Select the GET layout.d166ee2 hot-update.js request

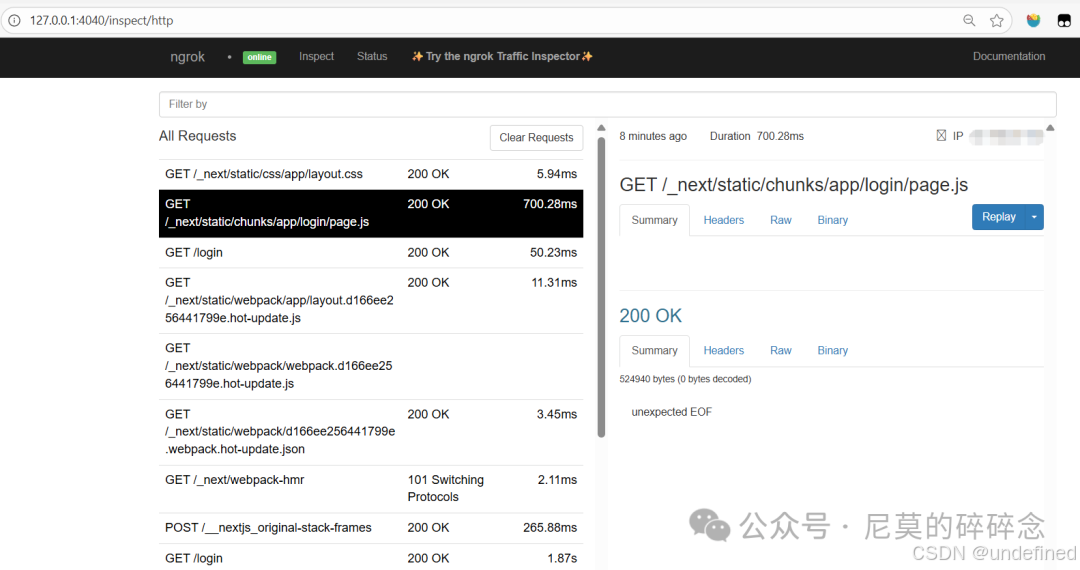pyautogui.click(x=371, y=301)
